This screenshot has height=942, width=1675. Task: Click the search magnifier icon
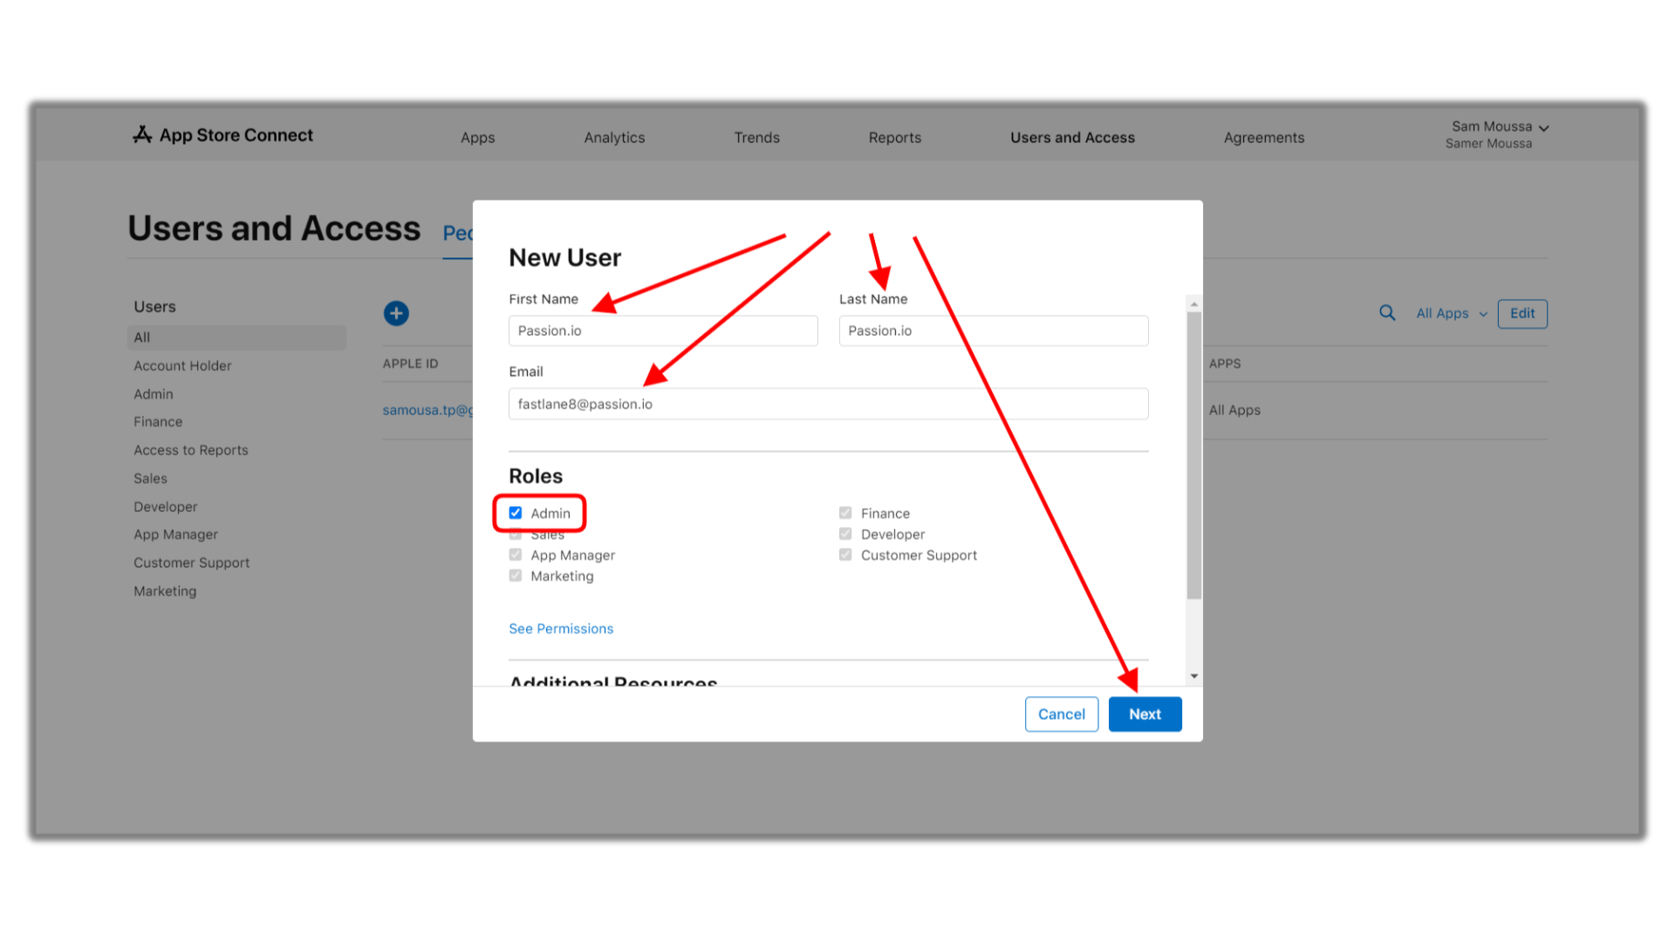click(1387, 313)
